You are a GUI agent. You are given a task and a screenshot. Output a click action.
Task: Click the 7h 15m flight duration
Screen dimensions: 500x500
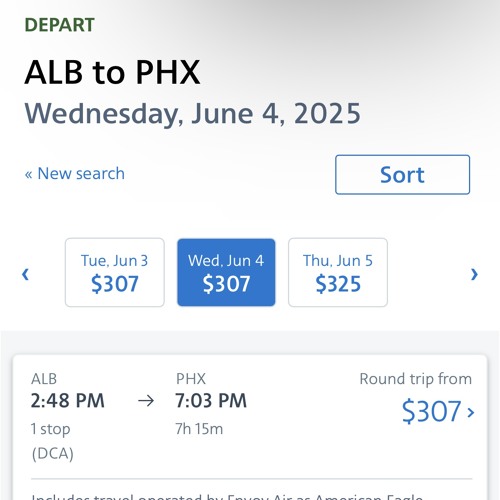199,429
